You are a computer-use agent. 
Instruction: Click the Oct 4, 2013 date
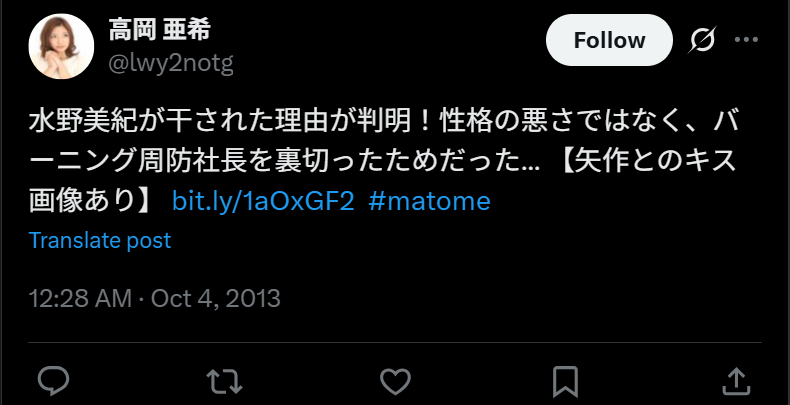click(216, 298)
